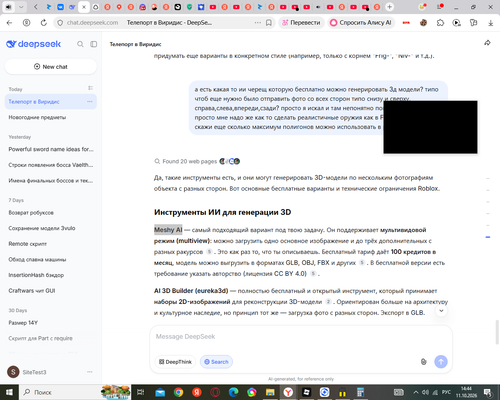The width and height of the screenshot is (500, 400).
Task: Open Craftwars чит GUI chat
Action: (x=51, y=291)
